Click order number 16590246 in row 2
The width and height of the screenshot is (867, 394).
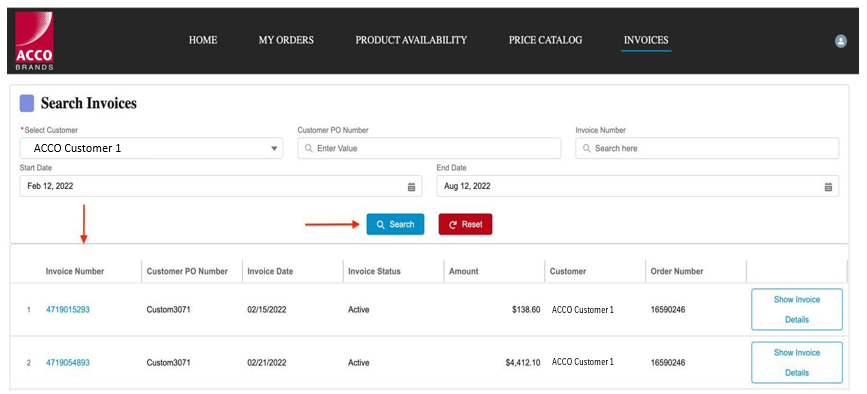(668, 363)
